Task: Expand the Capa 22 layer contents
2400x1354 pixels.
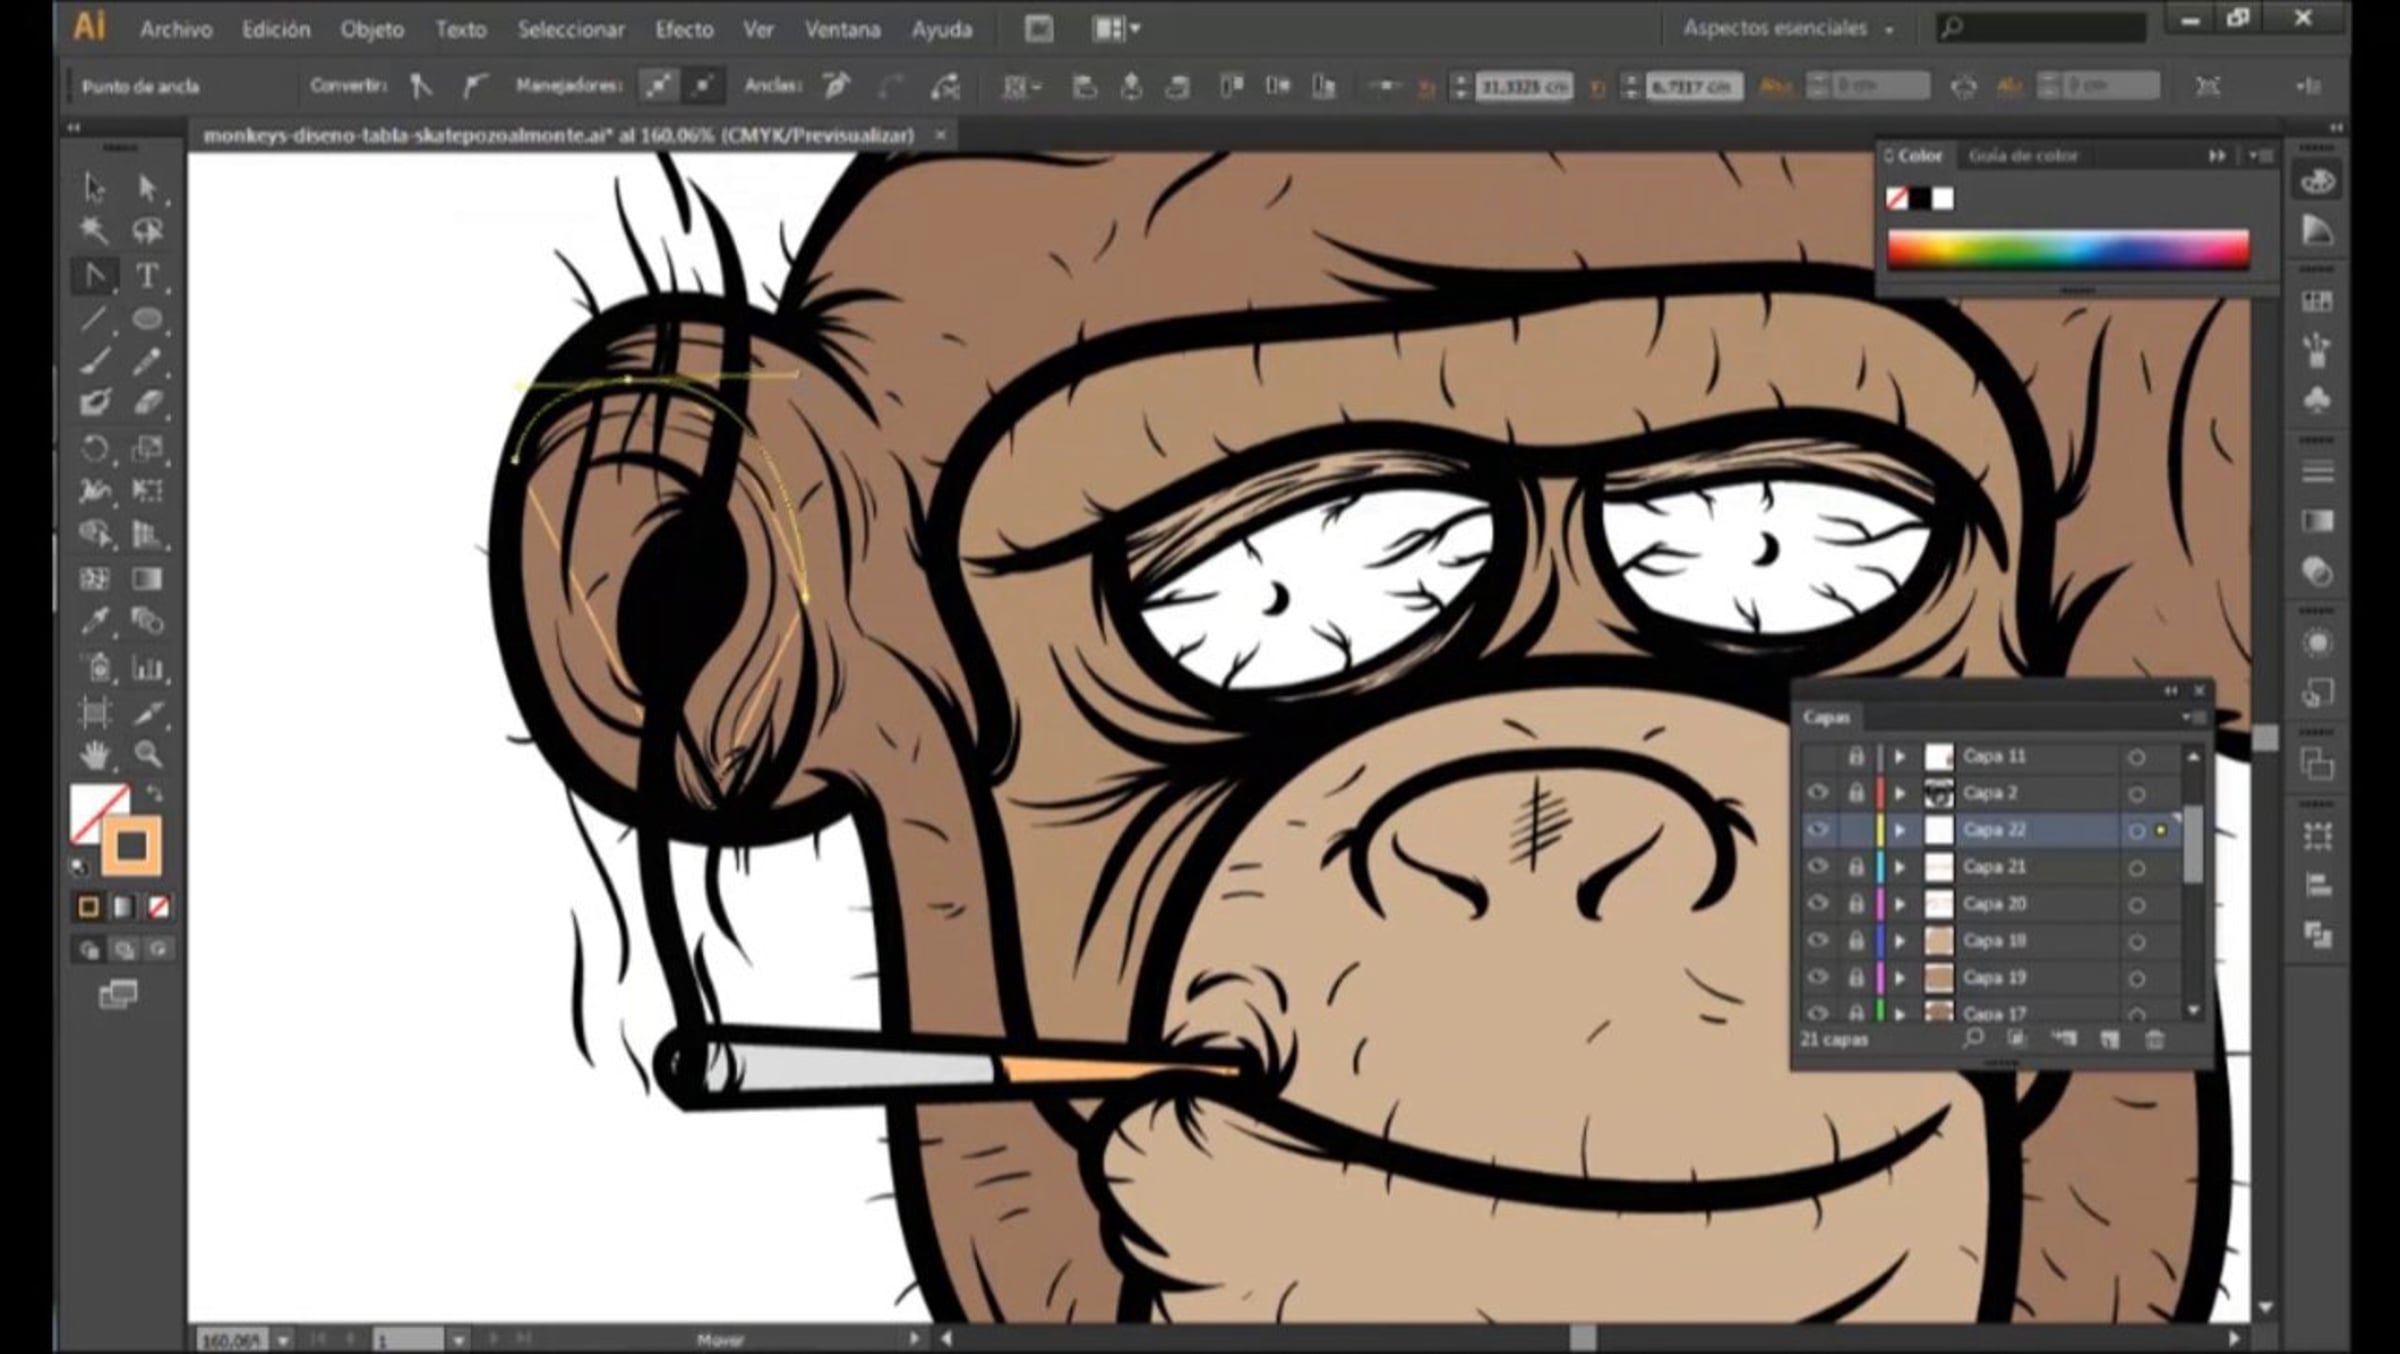Action: (x=1900, y=830)
